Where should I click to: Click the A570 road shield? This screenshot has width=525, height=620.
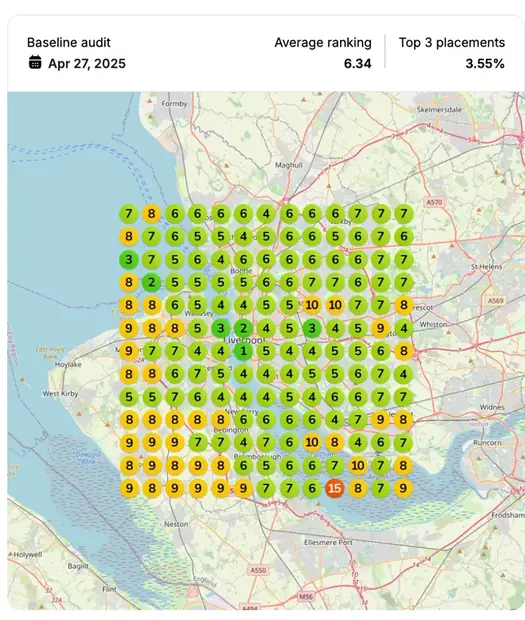coord(434,202)
